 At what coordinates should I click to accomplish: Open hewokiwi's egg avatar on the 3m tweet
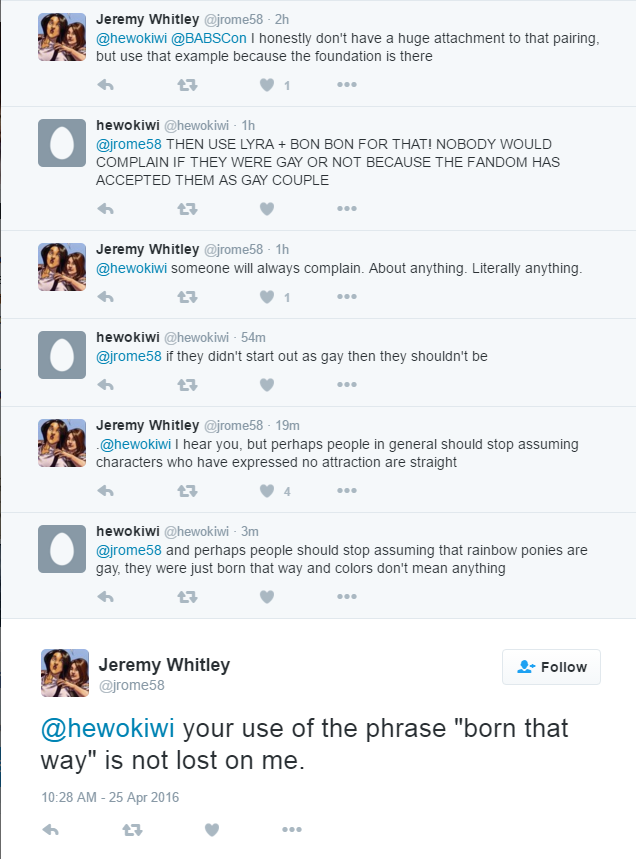click(62, 549)
